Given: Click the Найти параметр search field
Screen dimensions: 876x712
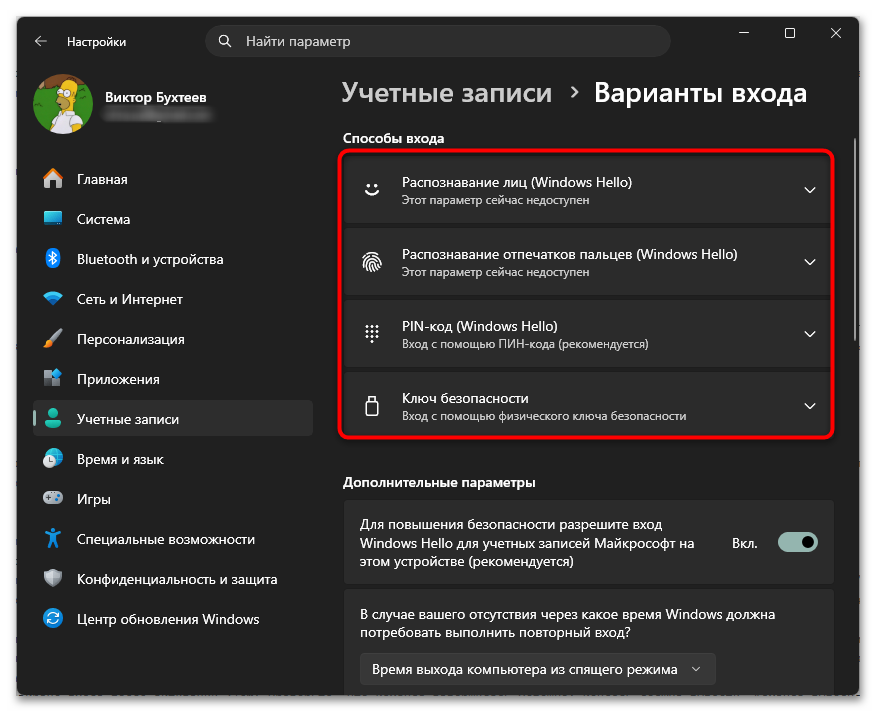Looking at the screenshot, I should point(438,41).
